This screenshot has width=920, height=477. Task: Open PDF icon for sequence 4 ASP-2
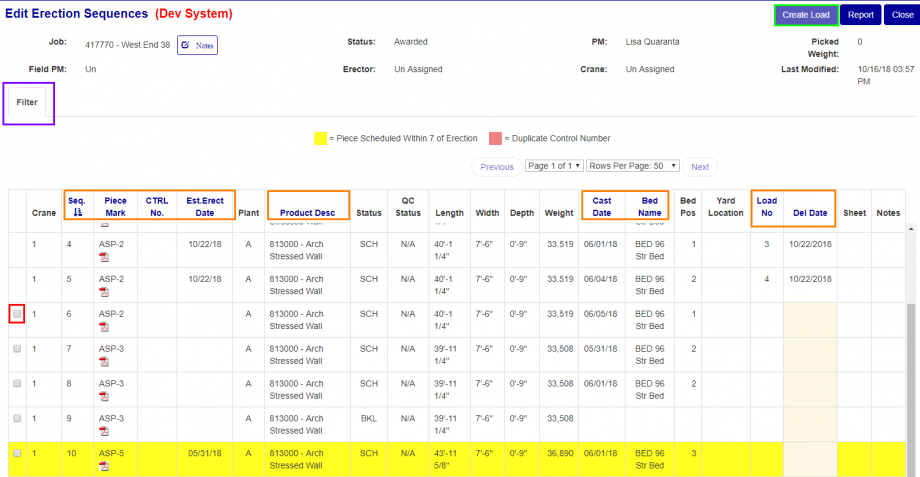[x=104, y=257]
